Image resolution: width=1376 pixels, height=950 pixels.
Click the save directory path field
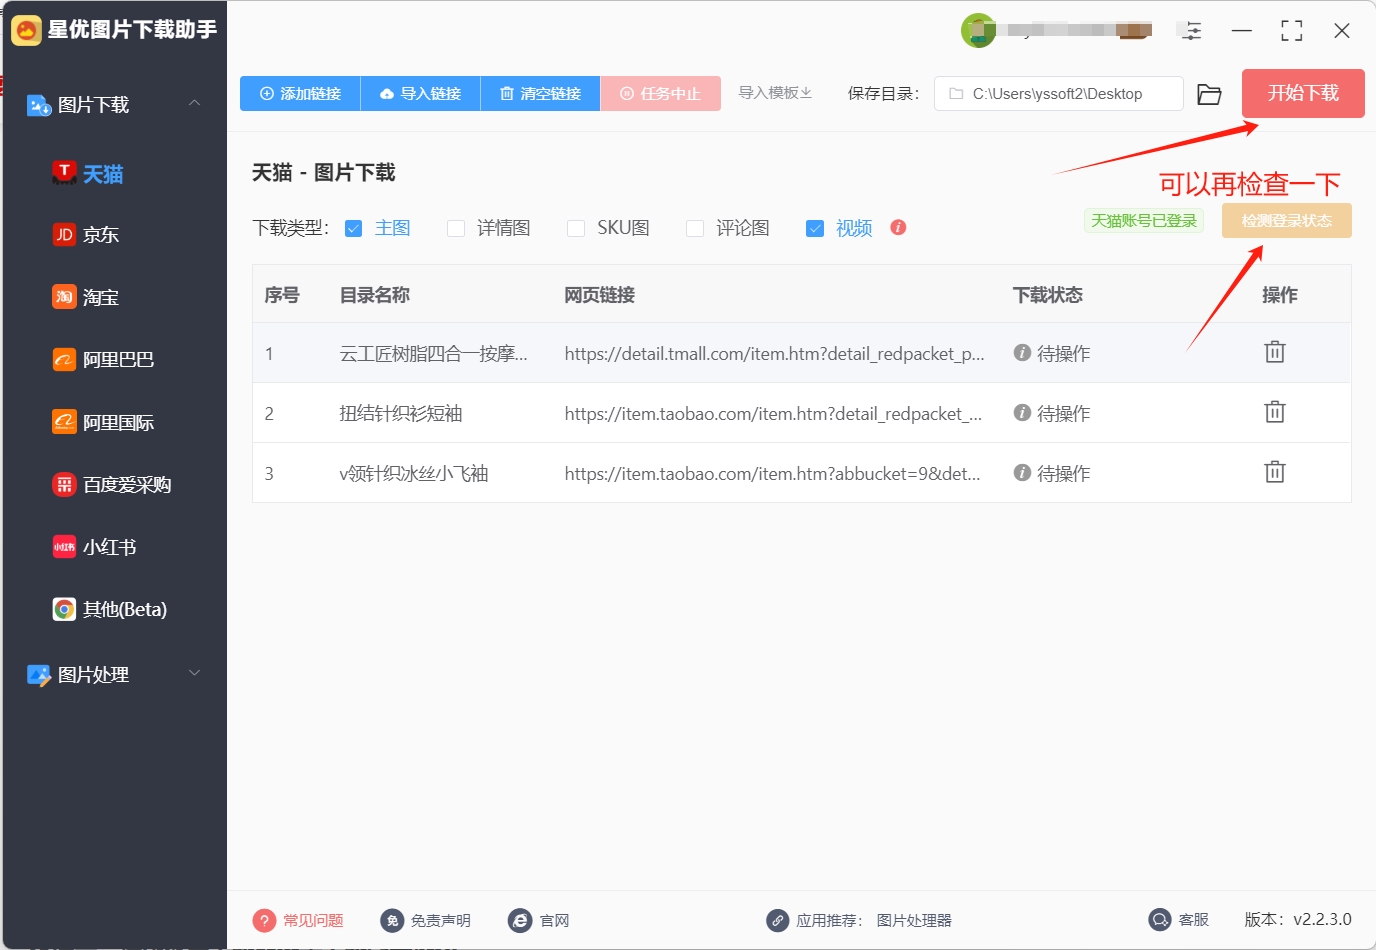coord(1059,94)
